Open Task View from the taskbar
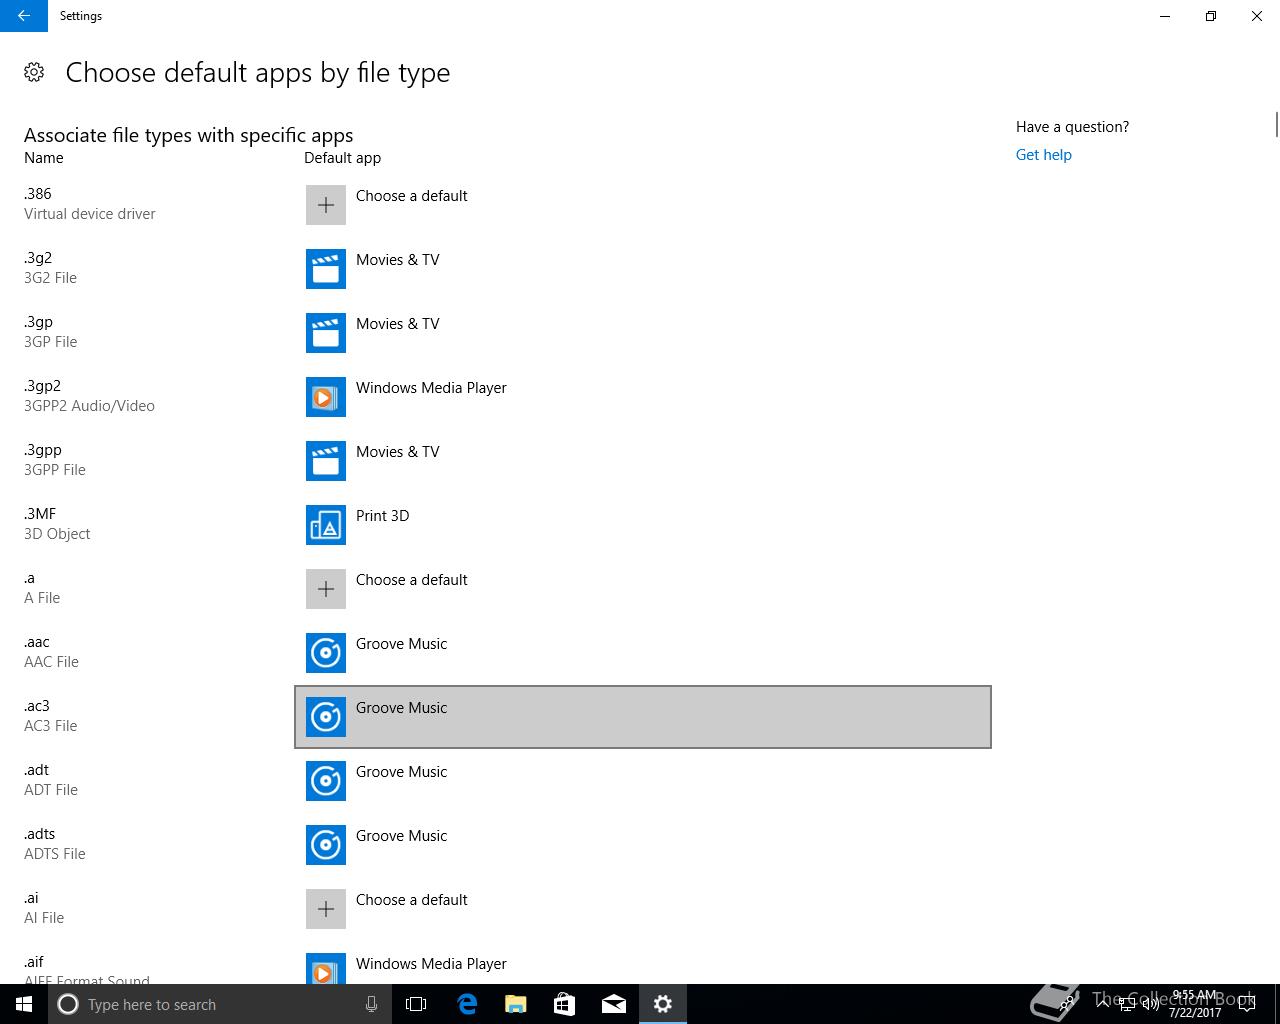Image resolution: width=1280 pixels, height=1024 pixels. (x=416, y=1004)
